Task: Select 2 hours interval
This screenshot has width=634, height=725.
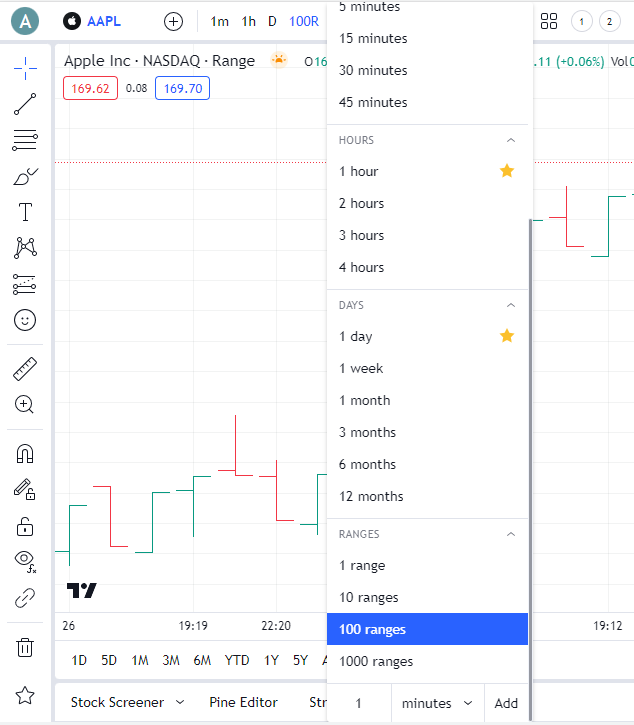Action: [427, 203]
